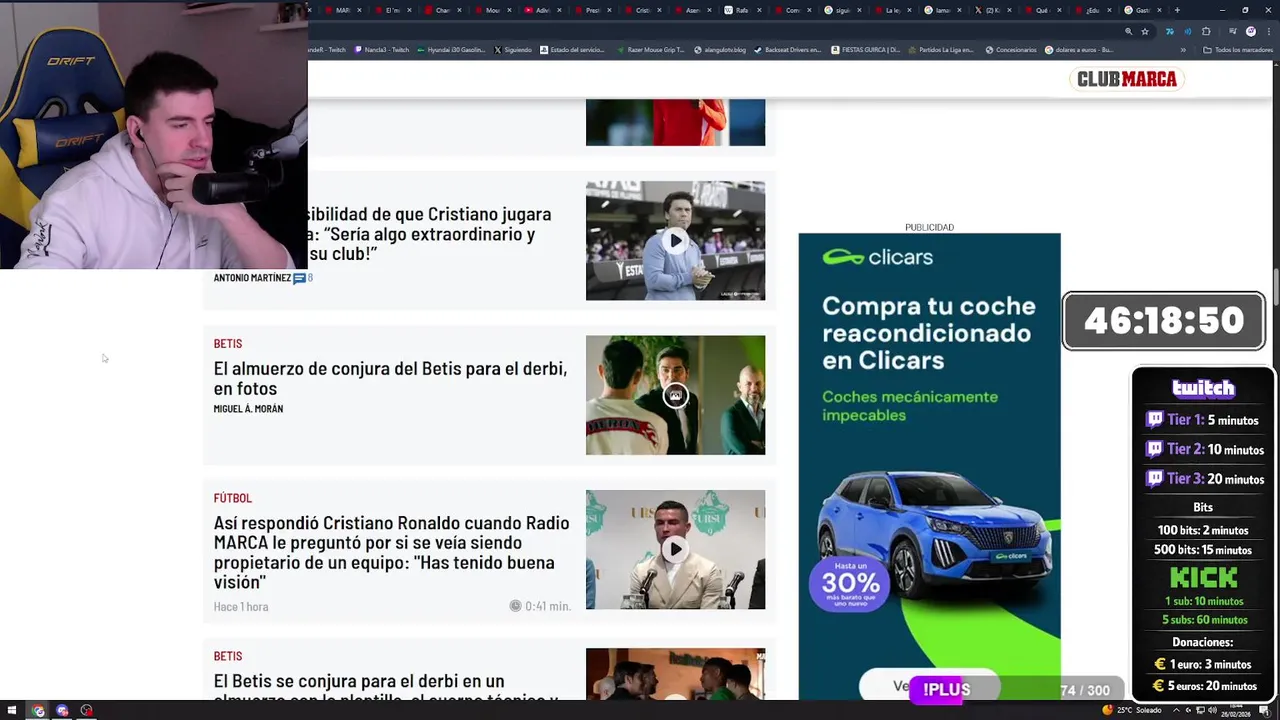Viewport: 1280px width, 720px height.
Task: Open the 'Backseat Drivers en...' bookmark
Action: pos(787,50)
